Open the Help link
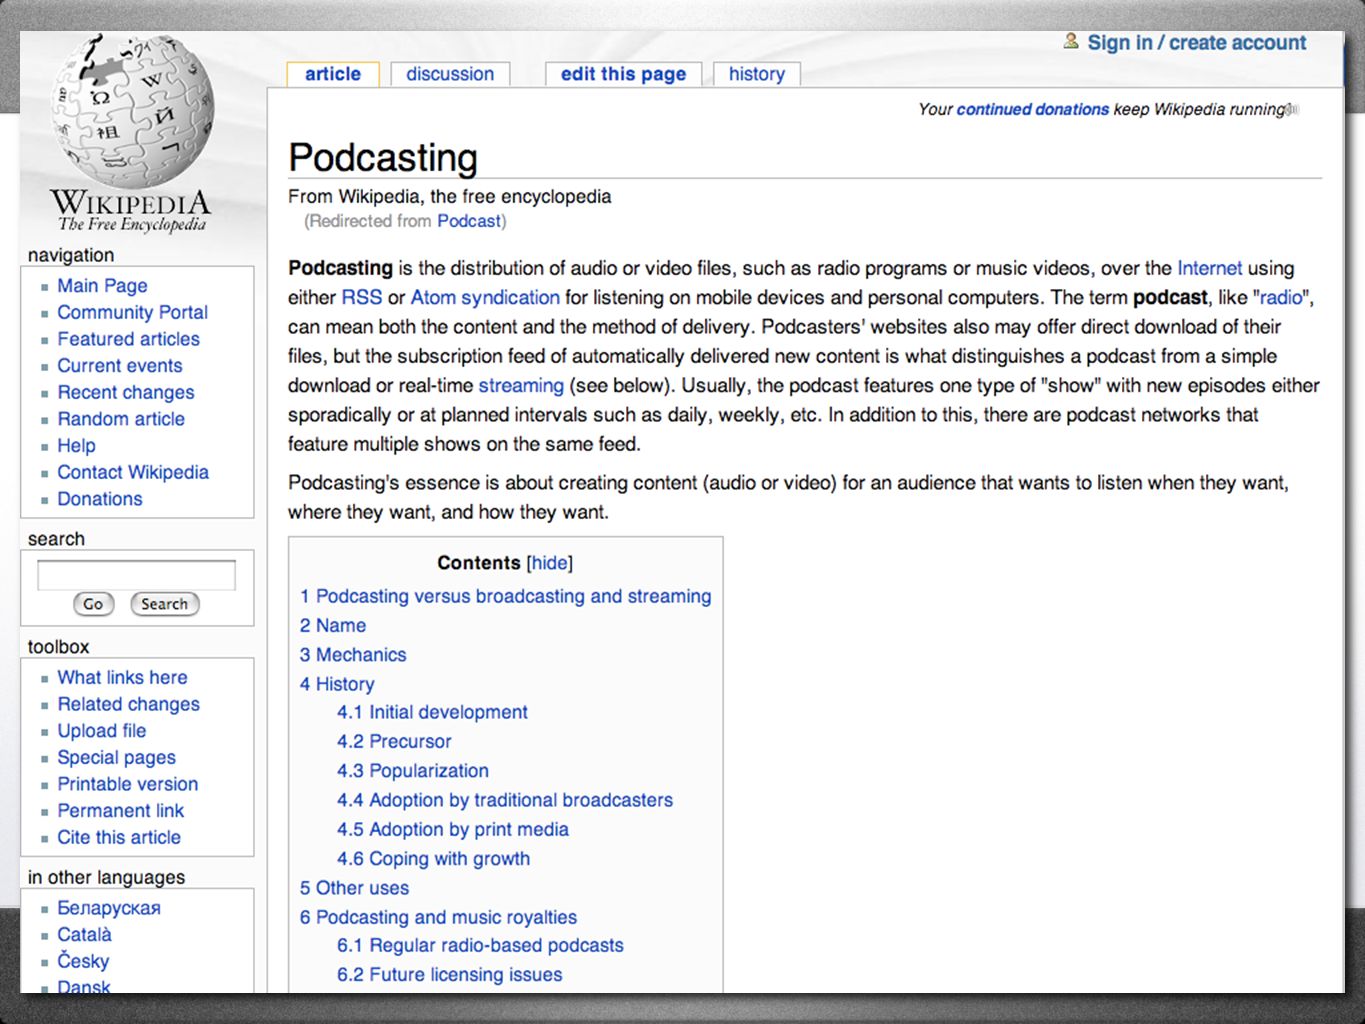 coord(76,446)
